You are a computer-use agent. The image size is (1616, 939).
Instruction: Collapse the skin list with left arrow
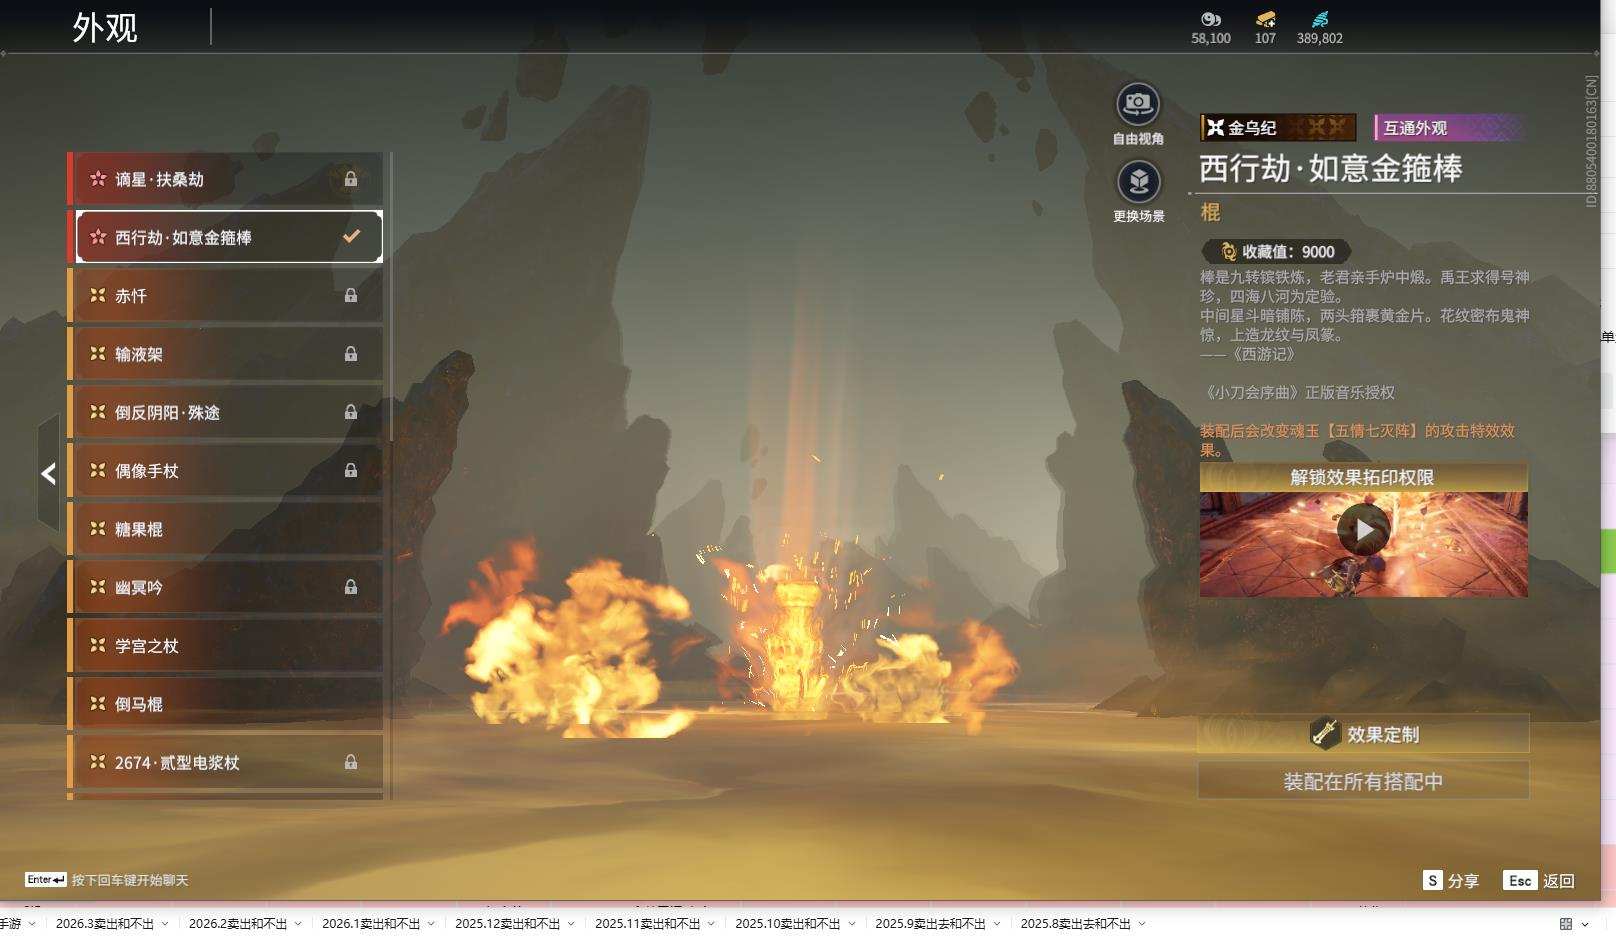click(x=48, y=474)
